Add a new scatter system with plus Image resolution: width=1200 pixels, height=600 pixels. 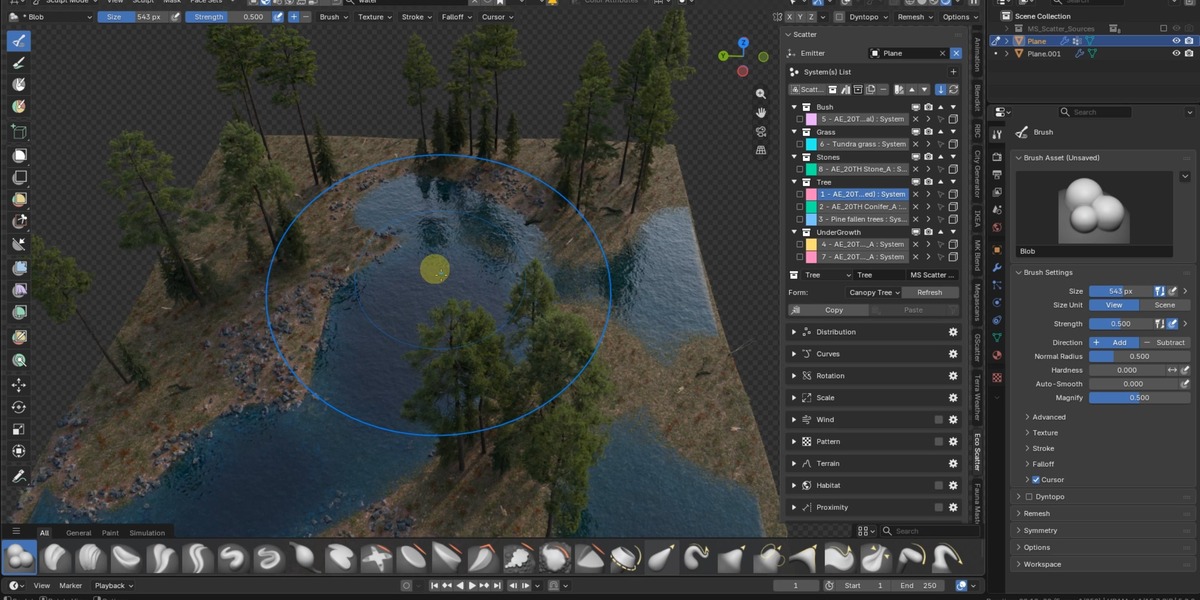953,72
